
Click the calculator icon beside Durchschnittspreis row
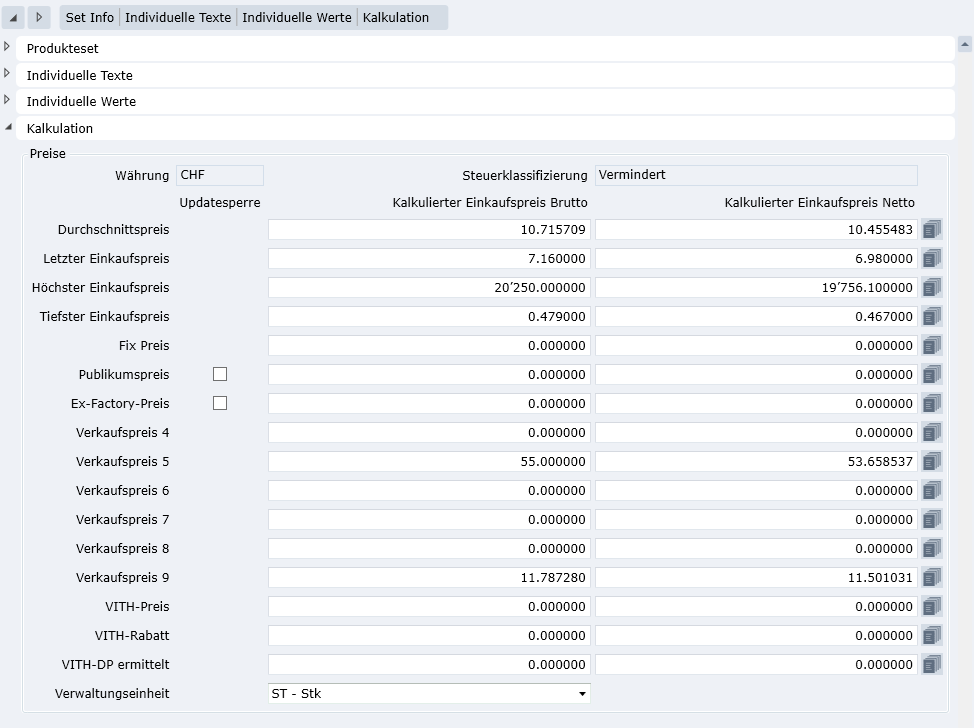pos(931,230)
